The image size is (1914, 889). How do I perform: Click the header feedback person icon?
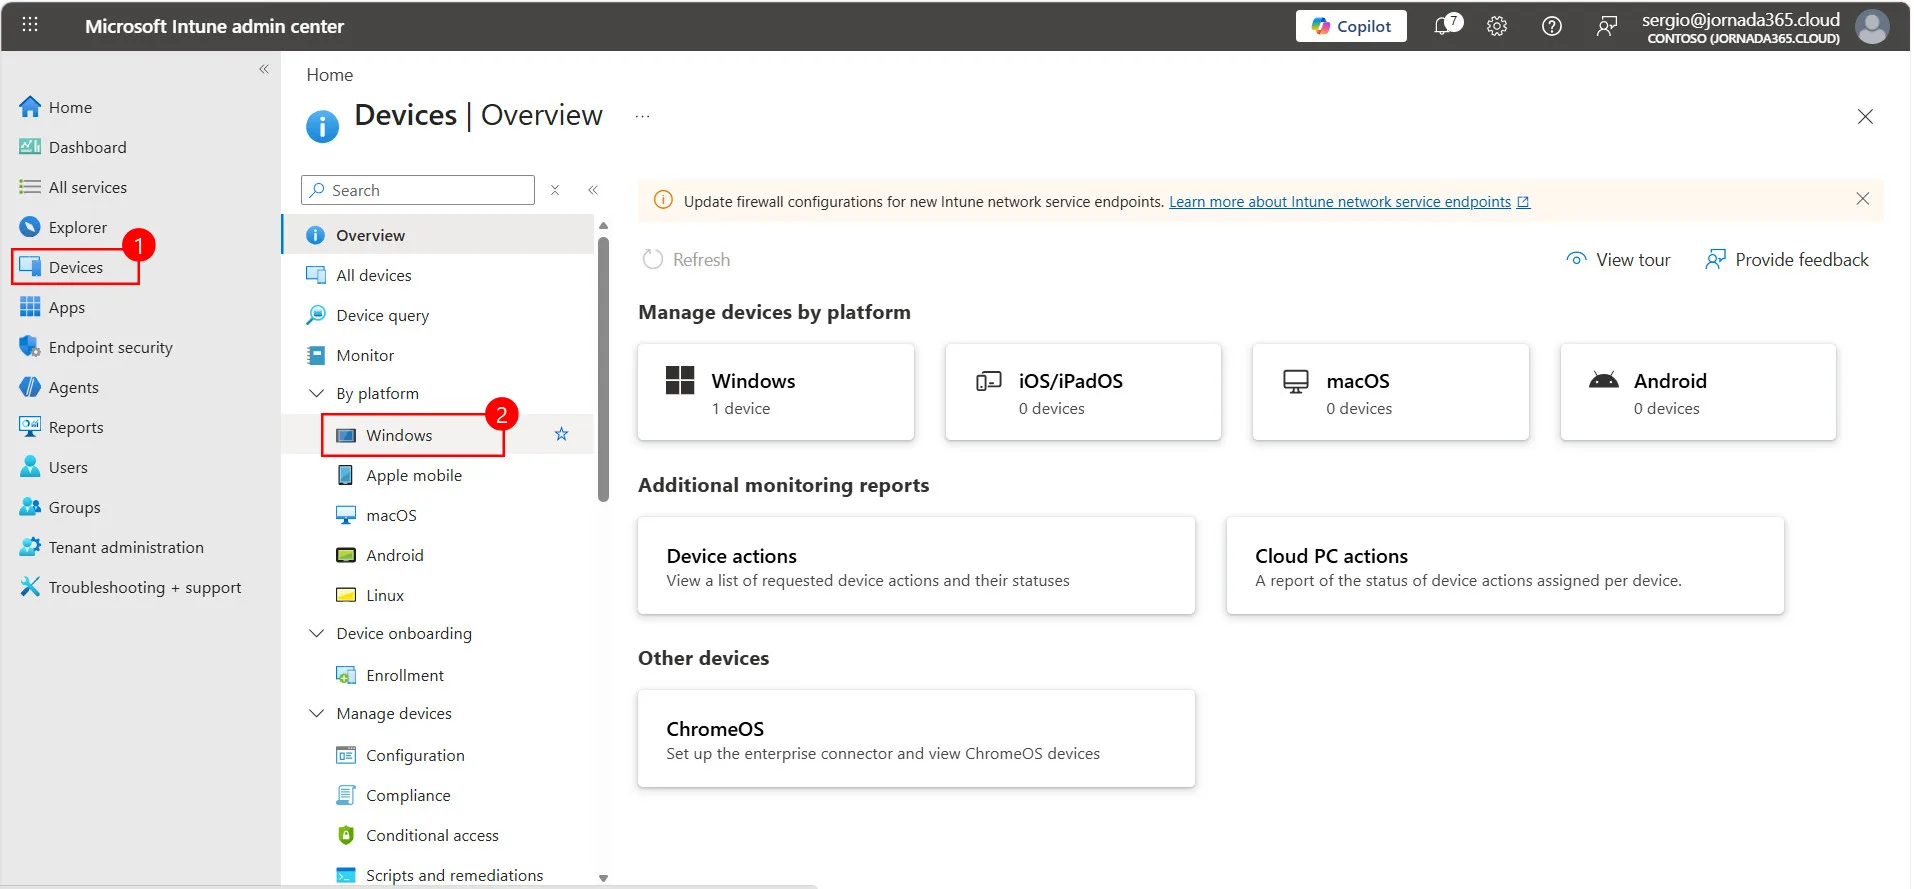1606,26
